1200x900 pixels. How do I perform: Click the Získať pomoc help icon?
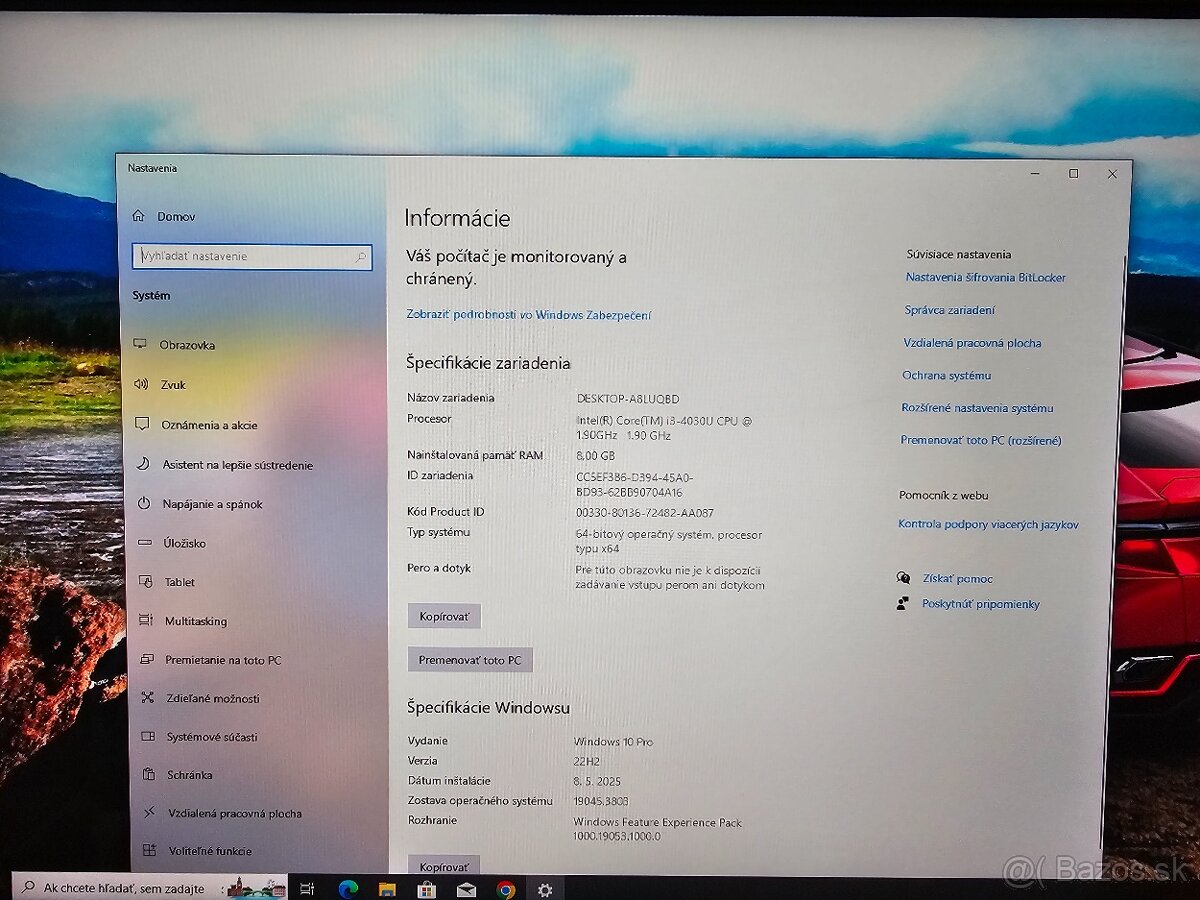[903, 578]
